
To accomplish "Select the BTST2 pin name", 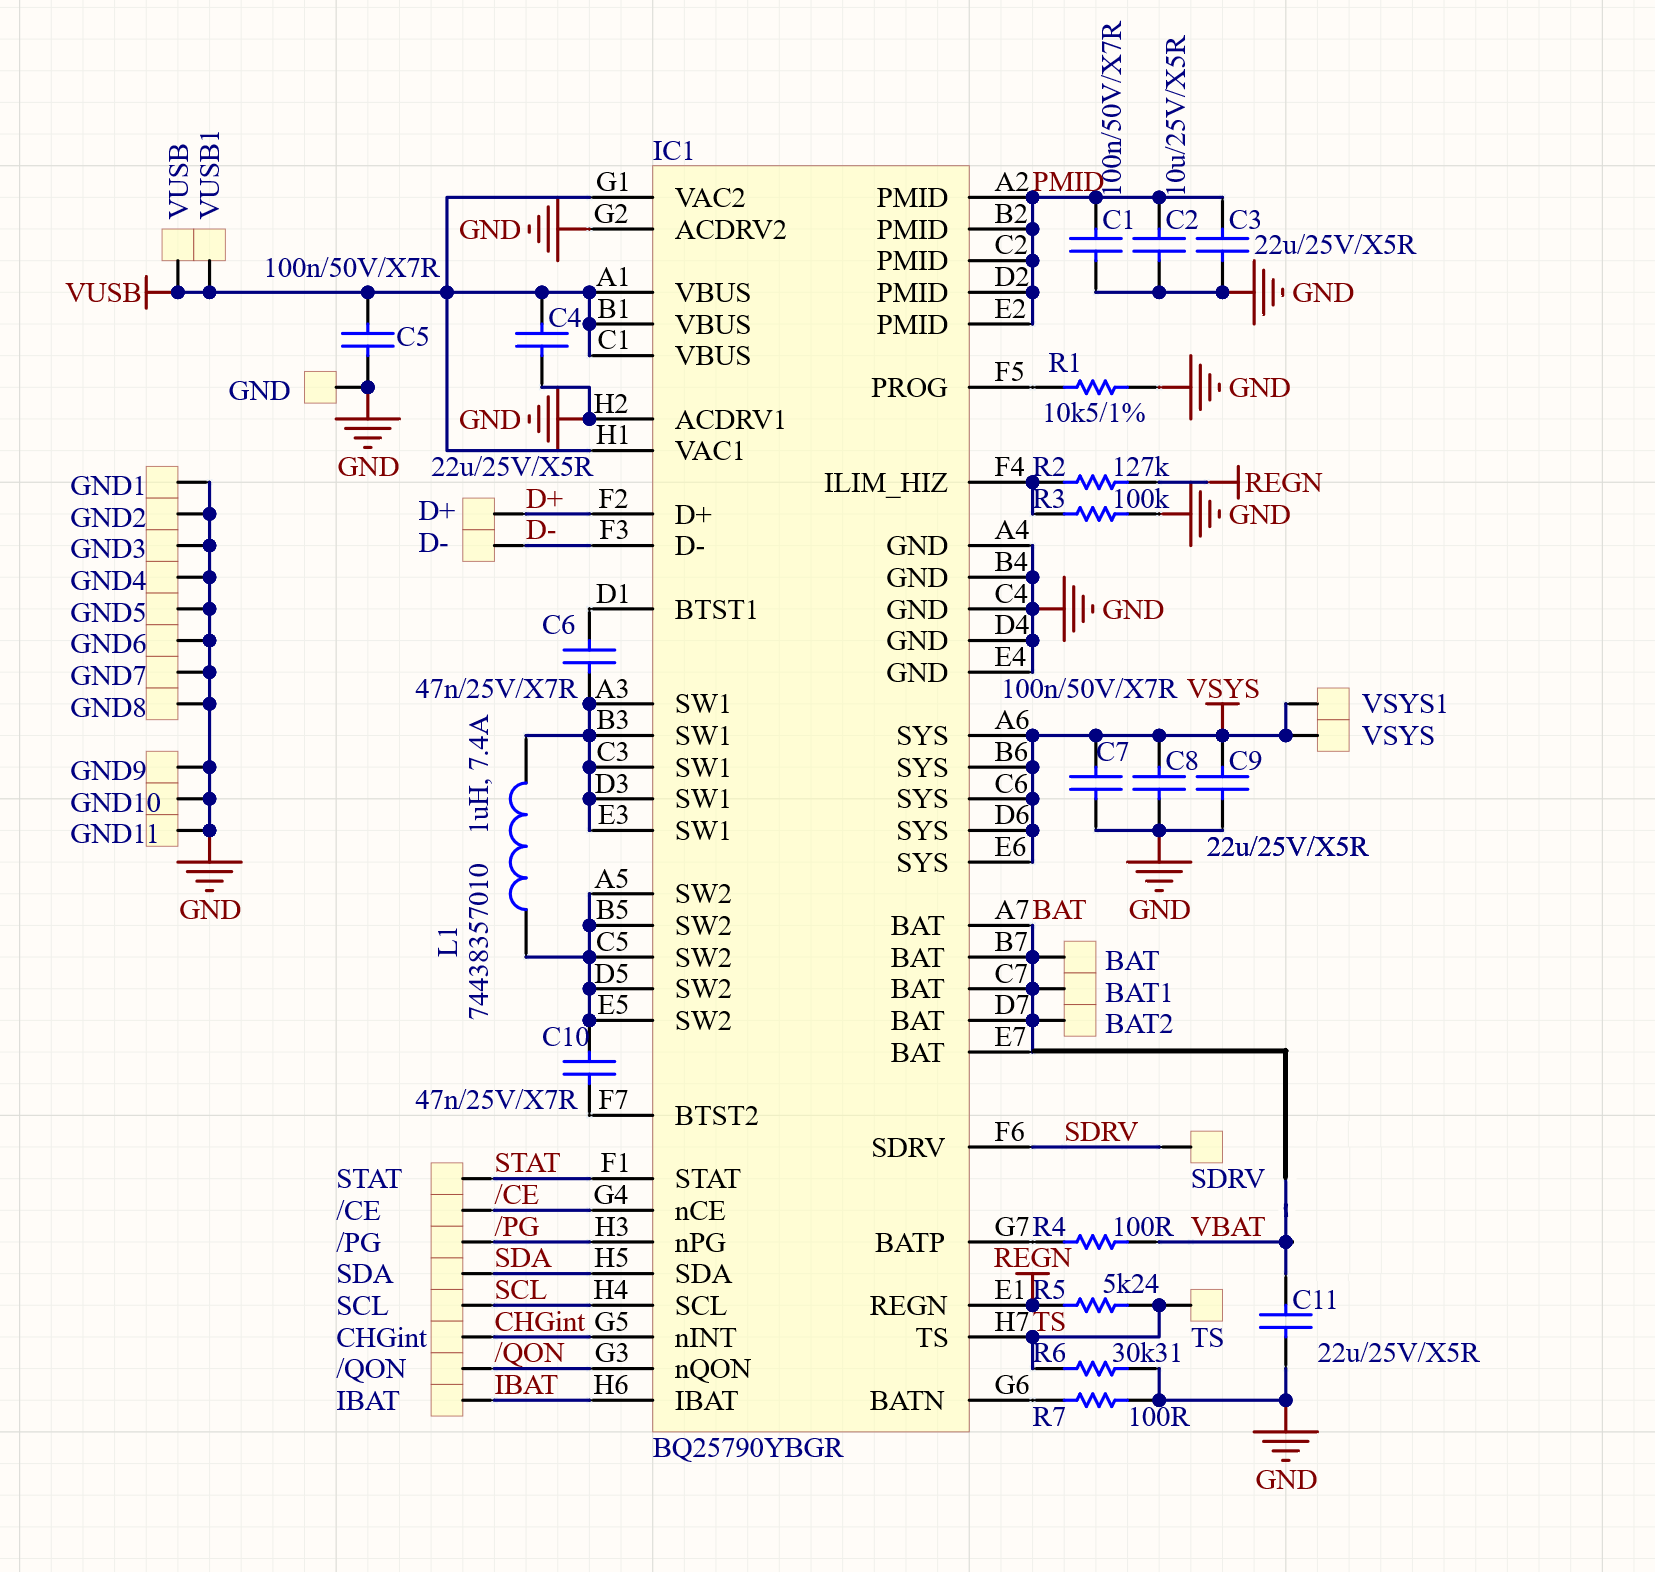I will pyautogui.click(x=716, y=1115).
